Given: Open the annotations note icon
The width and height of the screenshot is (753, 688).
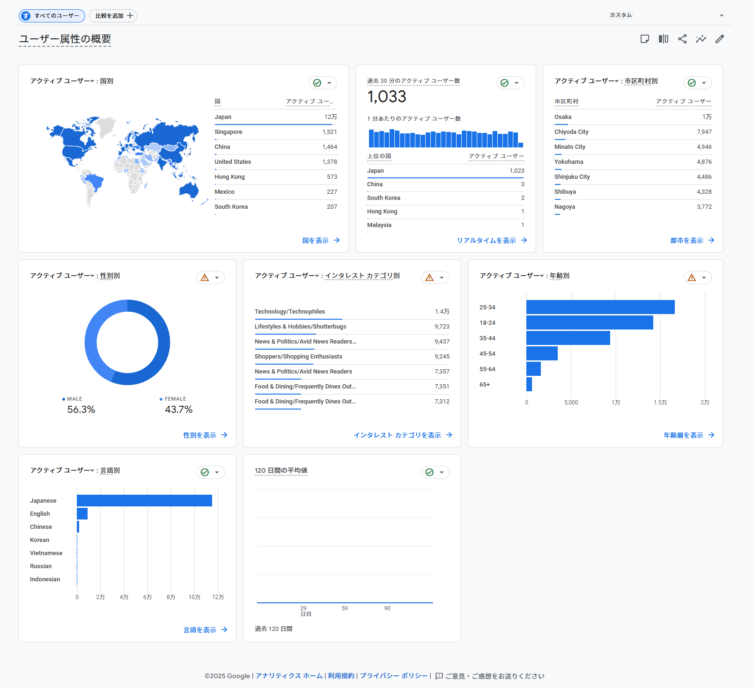Looking at the screenshot, I should tap(645, 39).
